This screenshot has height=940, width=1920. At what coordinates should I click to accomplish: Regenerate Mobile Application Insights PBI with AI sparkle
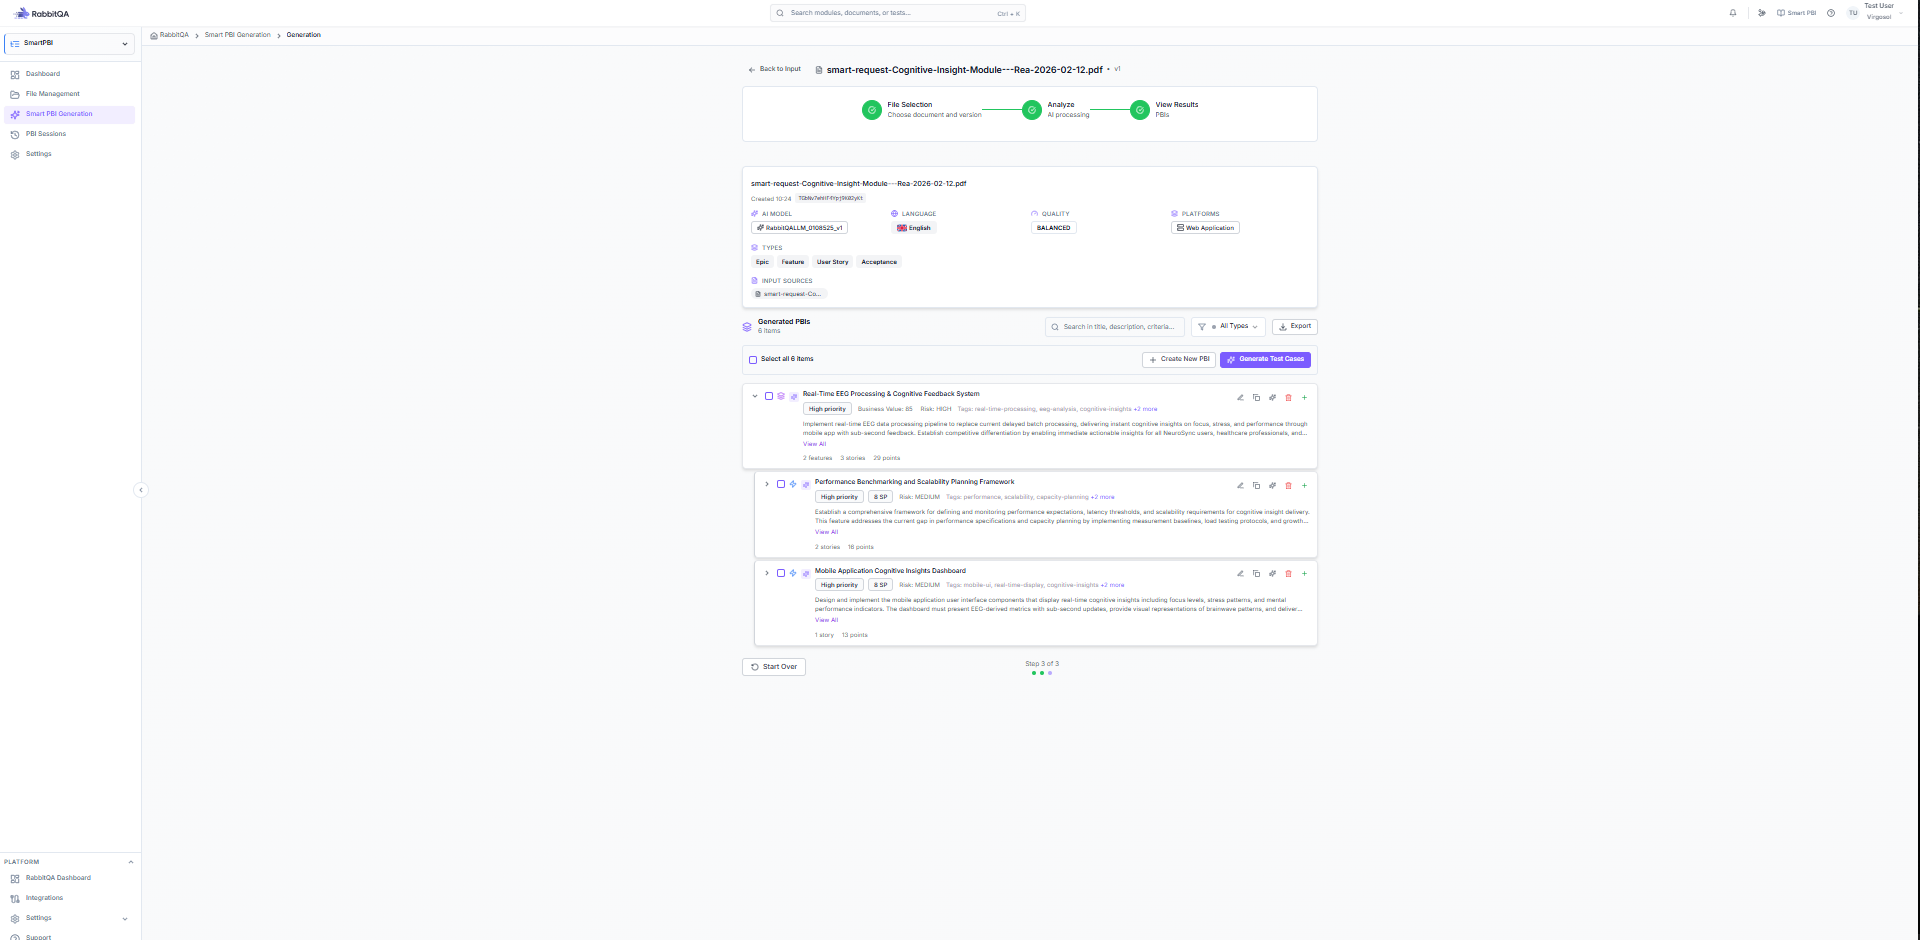[x=1272, y=574]
